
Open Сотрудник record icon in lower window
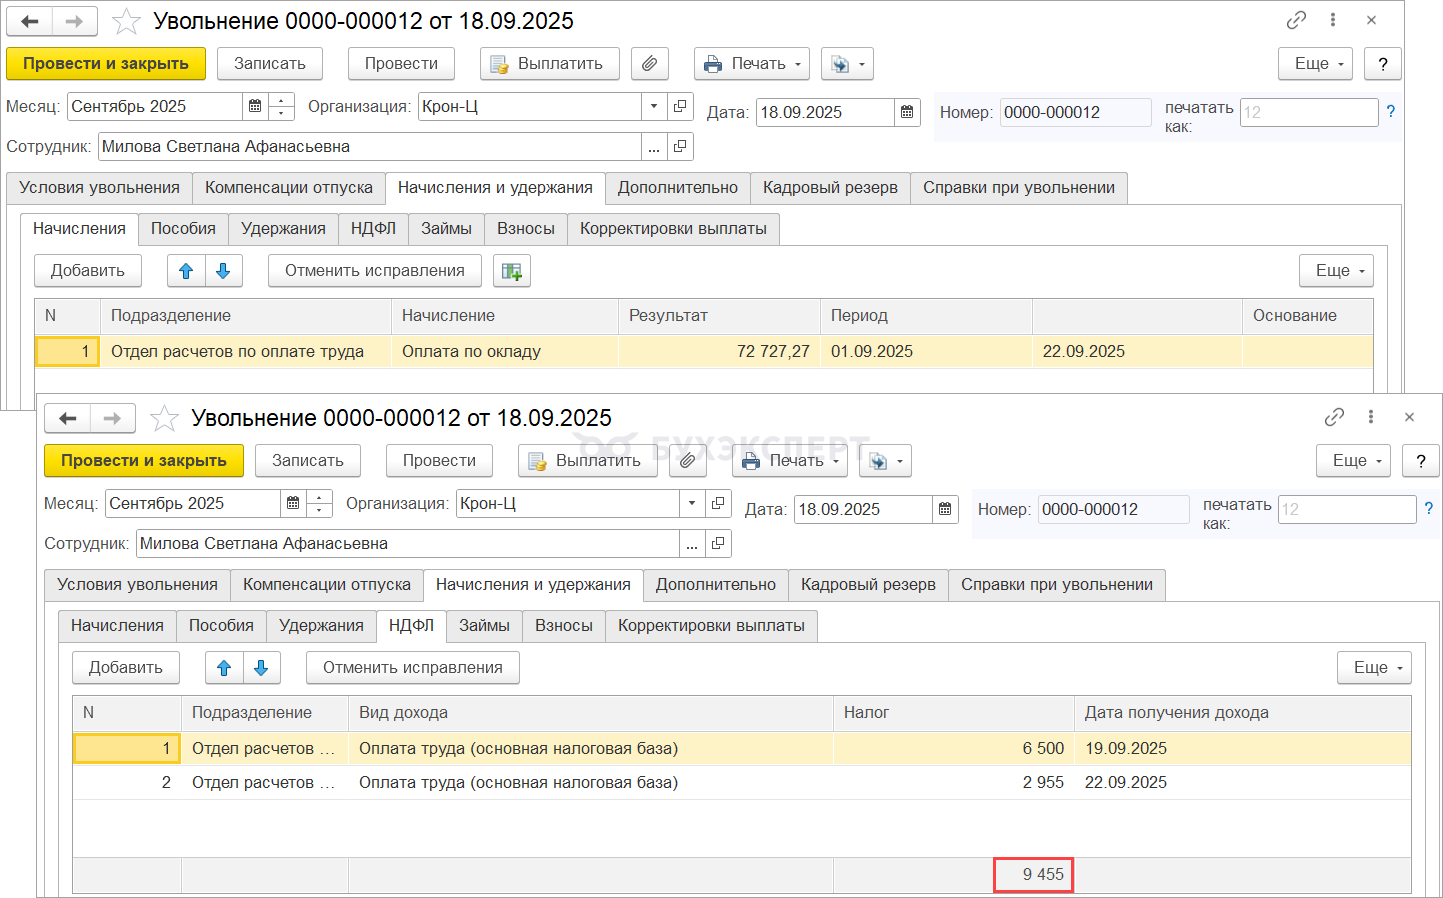(718, 543)
